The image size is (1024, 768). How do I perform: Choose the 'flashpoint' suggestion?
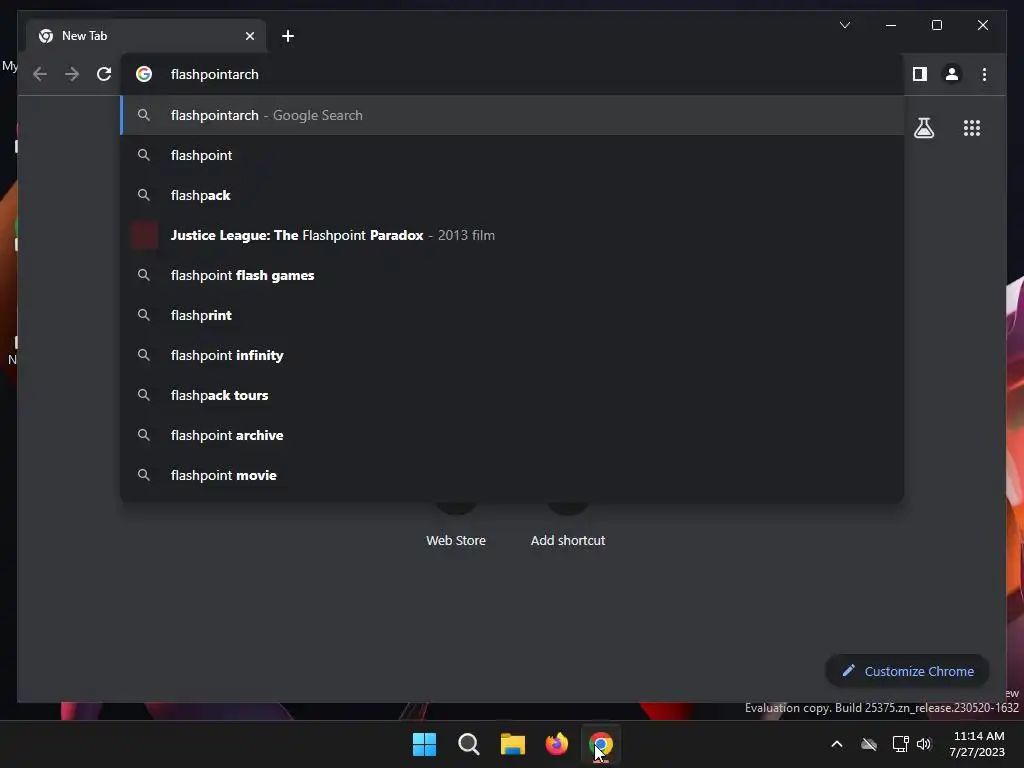click(512, 155)
